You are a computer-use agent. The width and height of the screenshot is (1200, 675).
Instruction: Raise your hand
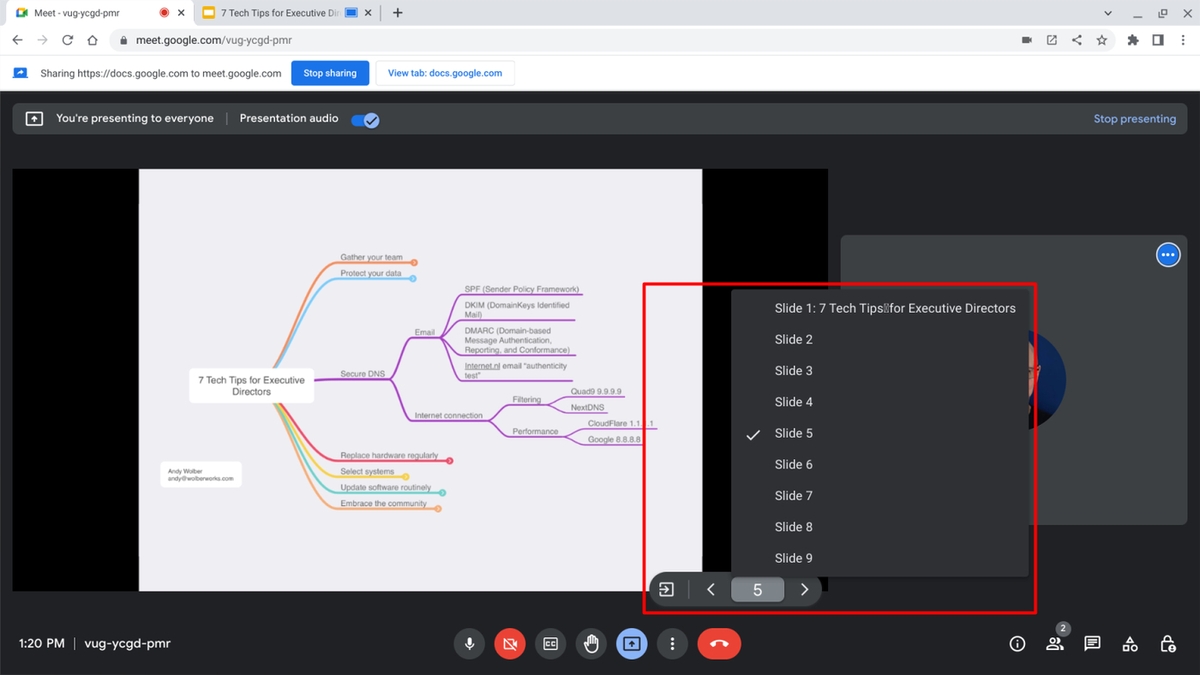pos(591,643)
